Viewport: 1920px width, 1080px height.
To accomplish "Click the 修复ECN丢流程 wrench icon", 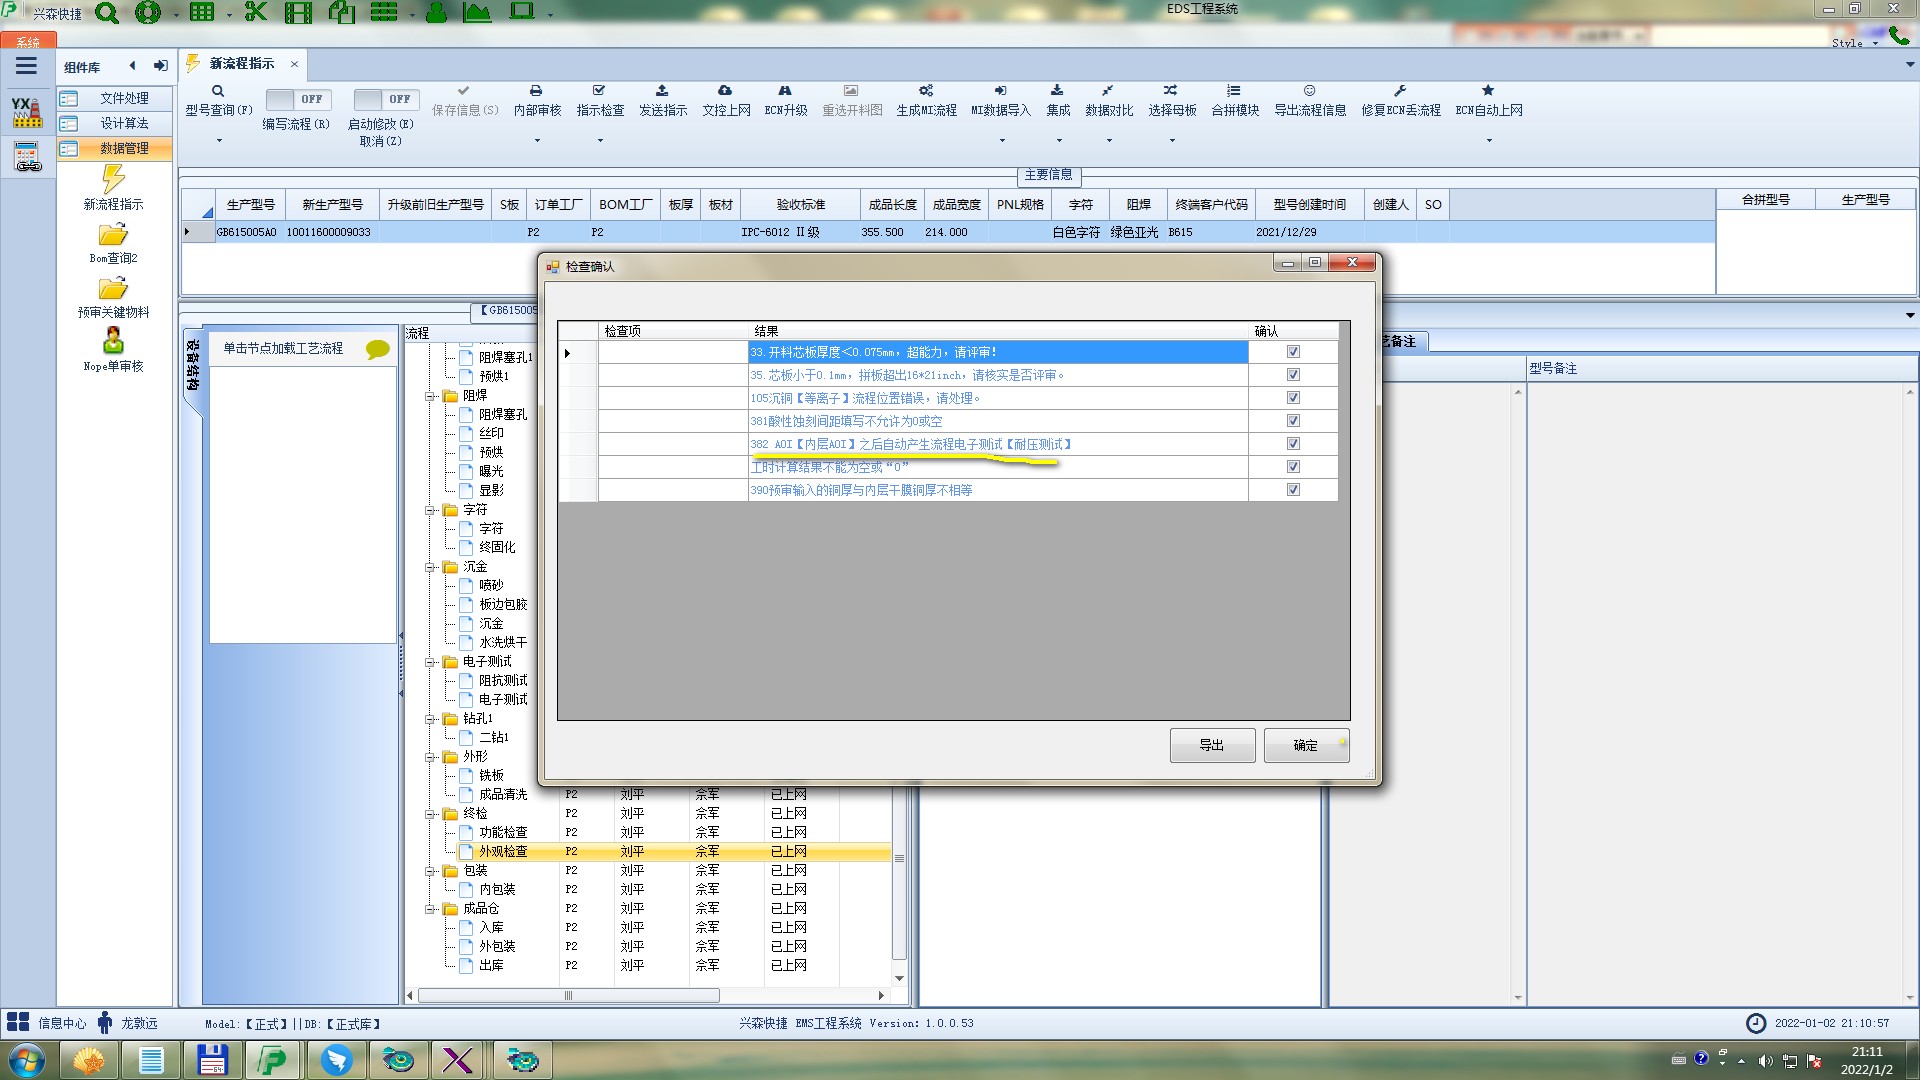I will [x=1400, y=91].
